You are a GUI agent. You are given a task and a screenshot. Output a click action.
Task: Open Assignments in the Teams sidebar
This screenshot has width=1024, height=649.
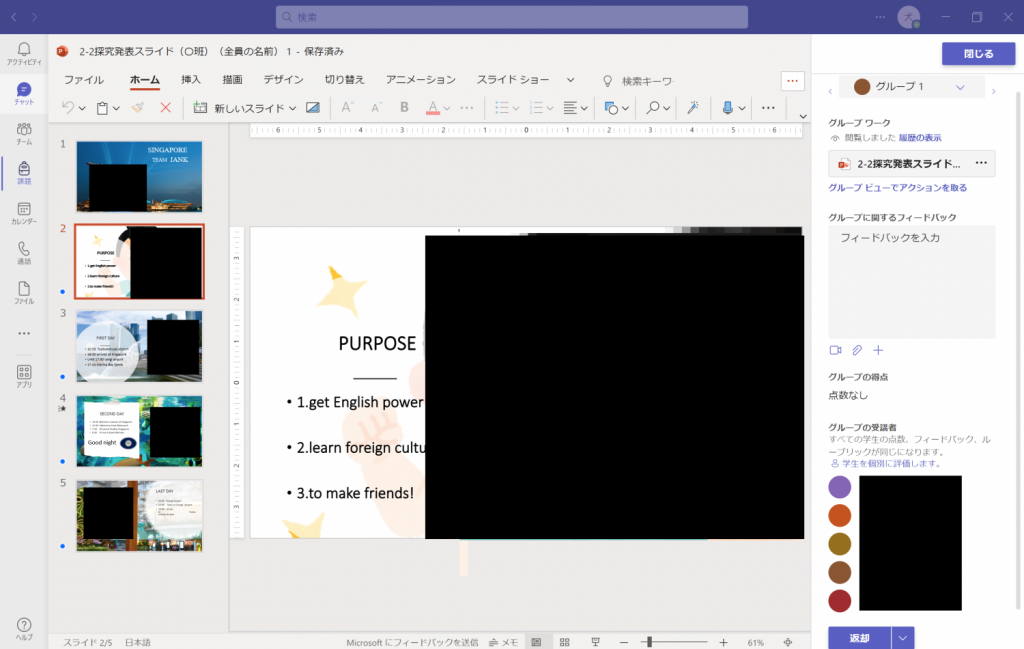click(24, 172)
